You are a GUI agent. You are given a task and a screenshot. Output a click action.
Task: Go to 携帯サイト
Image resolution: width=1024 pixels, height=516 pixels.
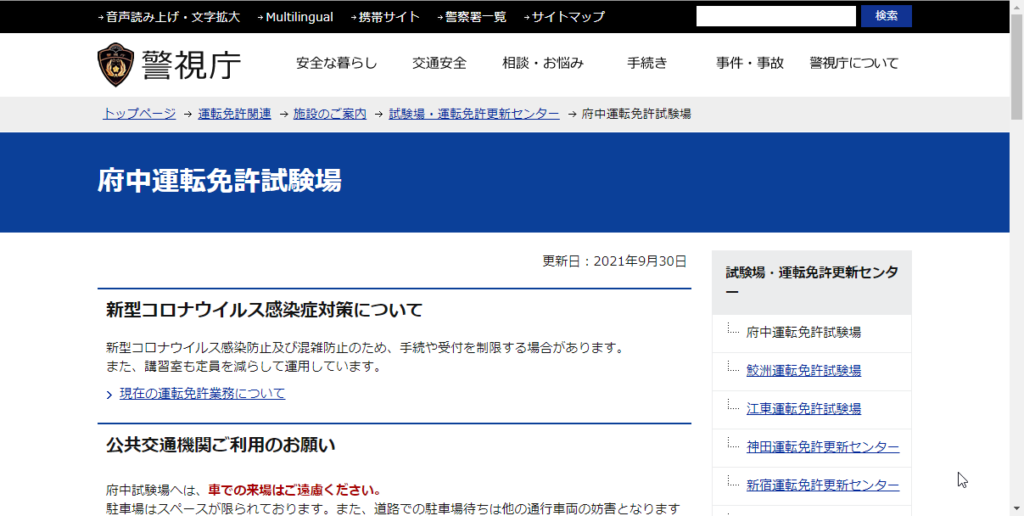click(x=389, y=17)
